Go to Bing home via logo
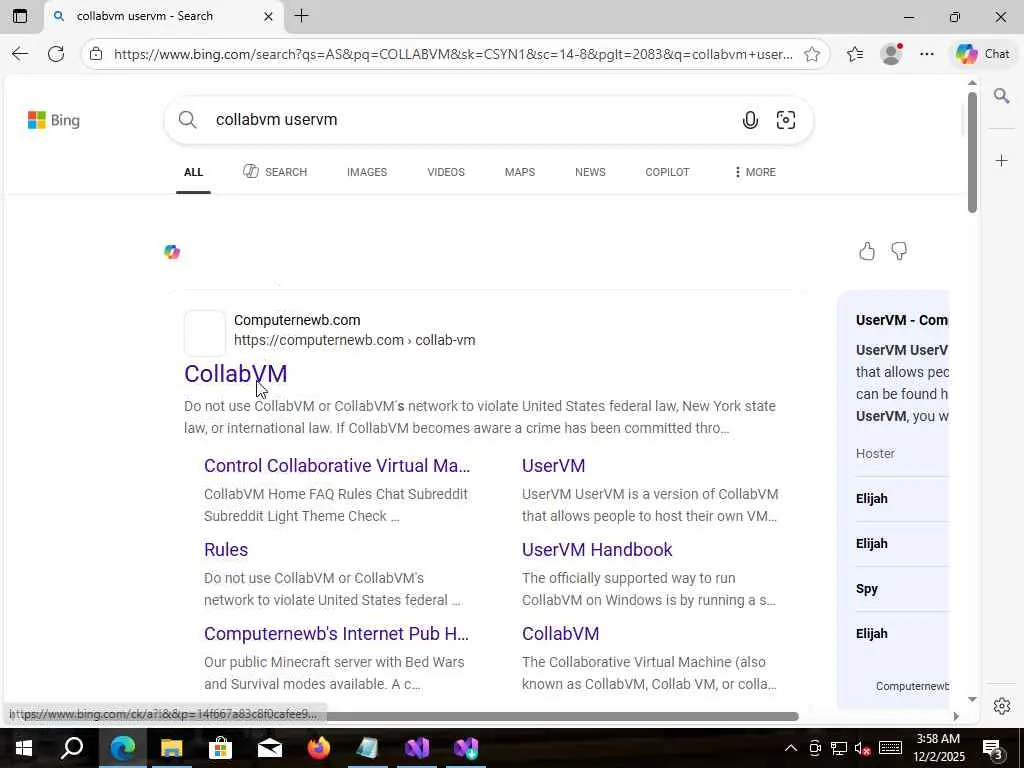This screenshot has width=1024, height=768. (x=54, y=120)
